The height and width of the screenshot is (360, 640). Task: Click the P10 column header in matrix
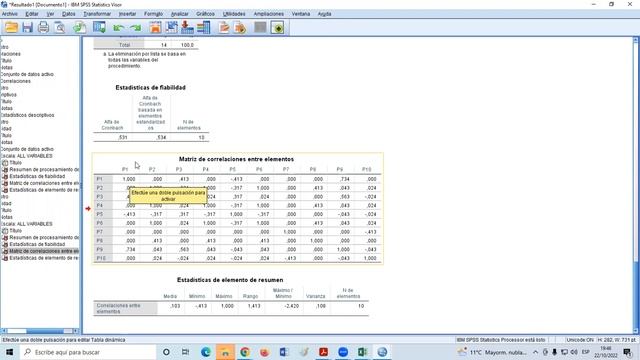367,169
